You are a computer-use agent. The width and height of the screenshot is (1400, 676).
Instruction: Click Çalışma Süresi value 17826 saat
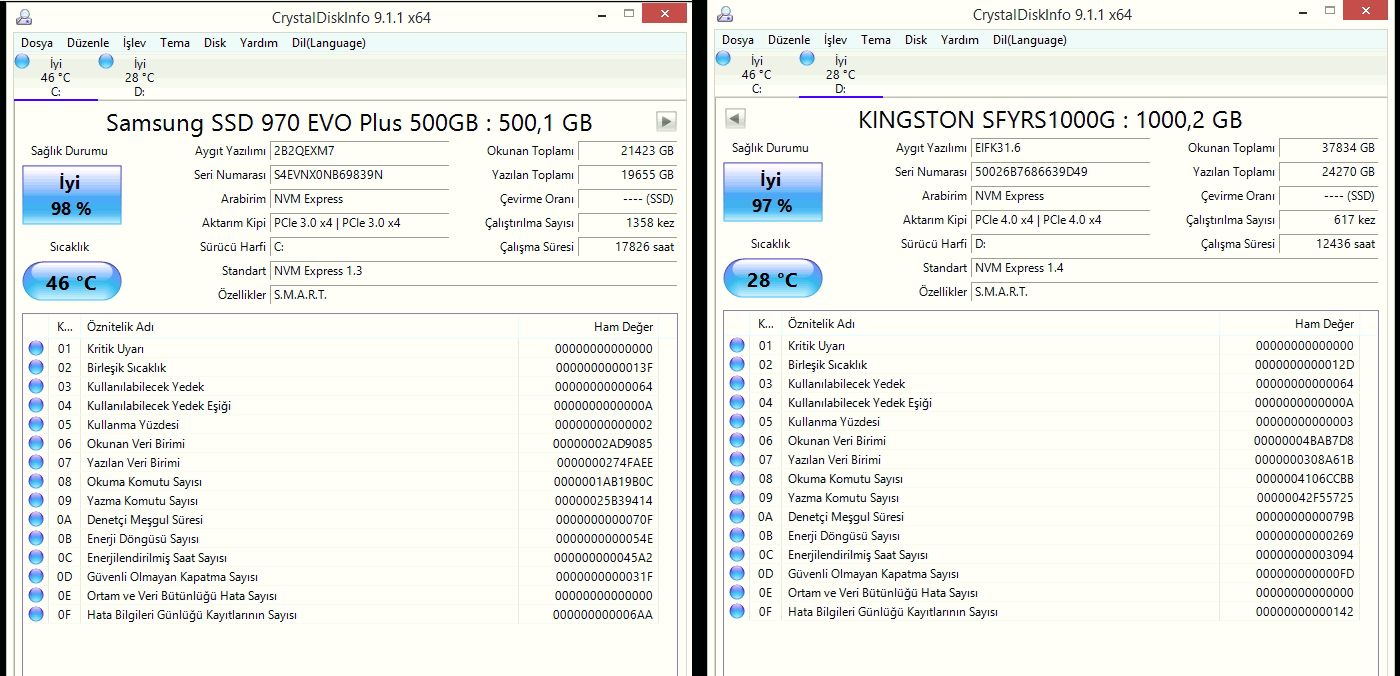[x=628, y=247]
